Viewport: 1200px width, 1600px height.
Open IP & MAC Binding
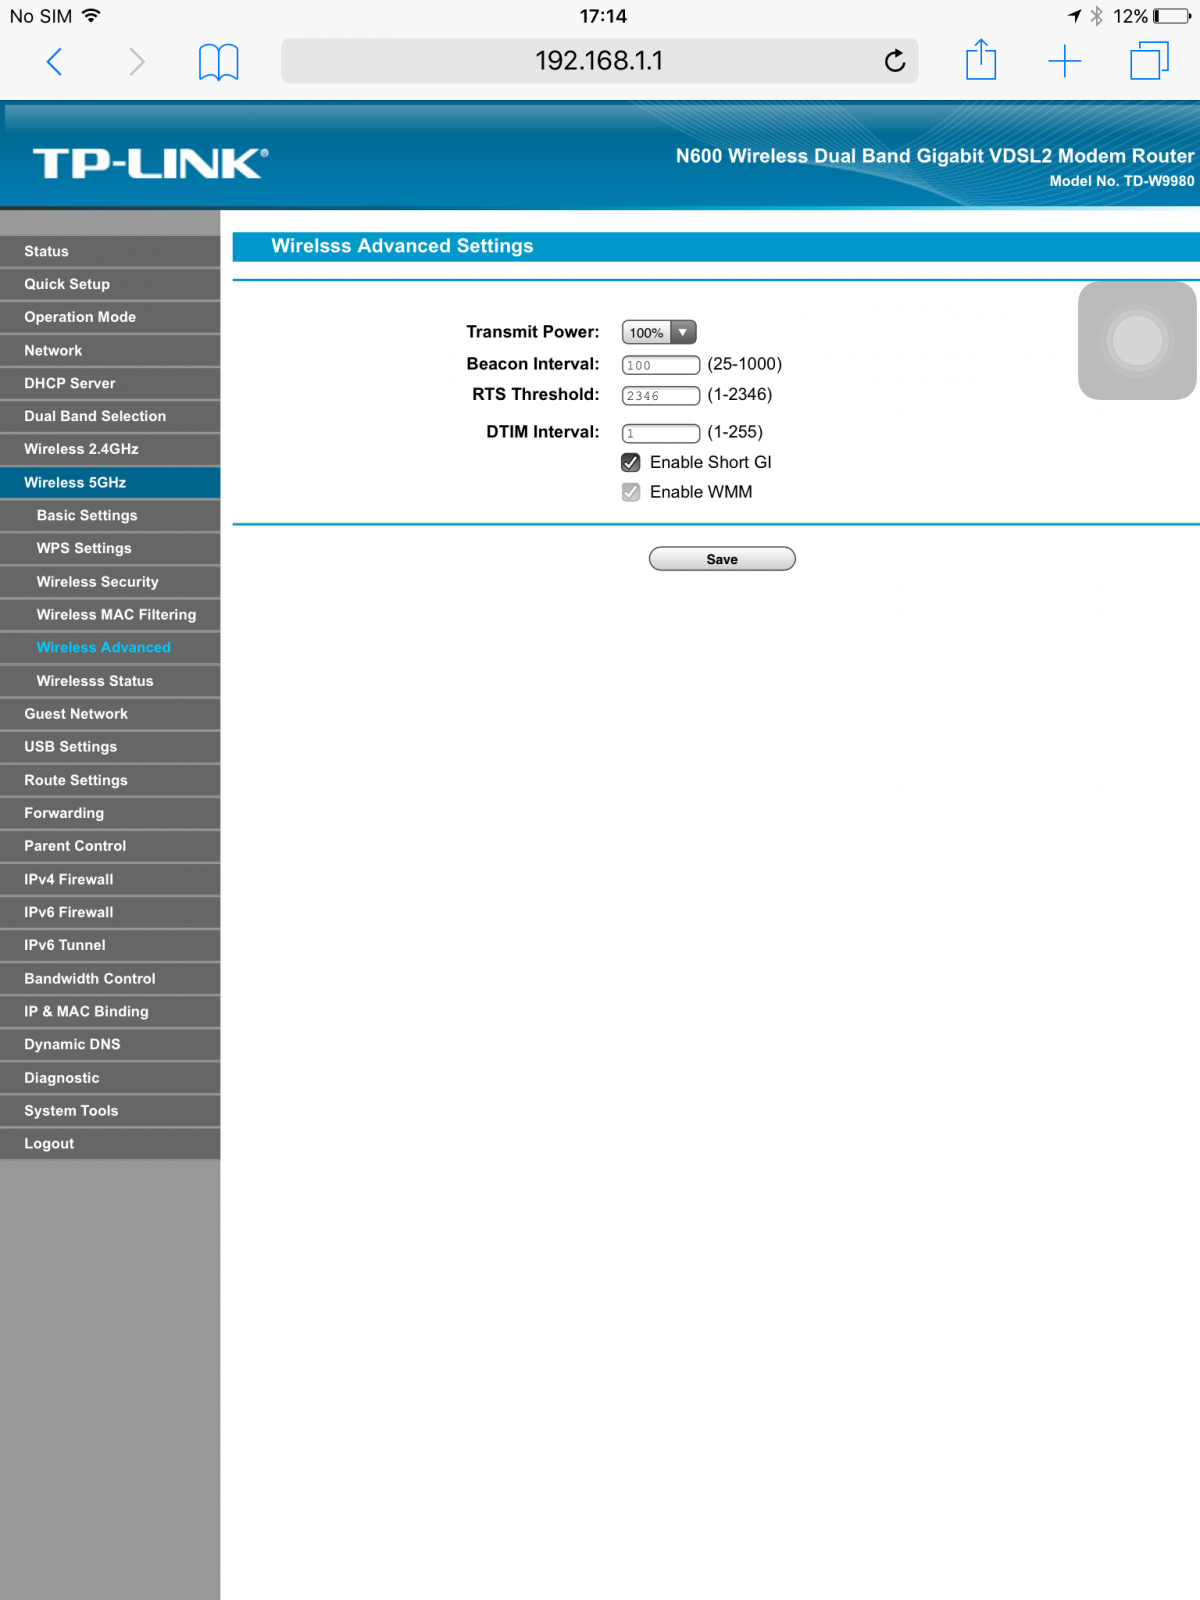110,1011
